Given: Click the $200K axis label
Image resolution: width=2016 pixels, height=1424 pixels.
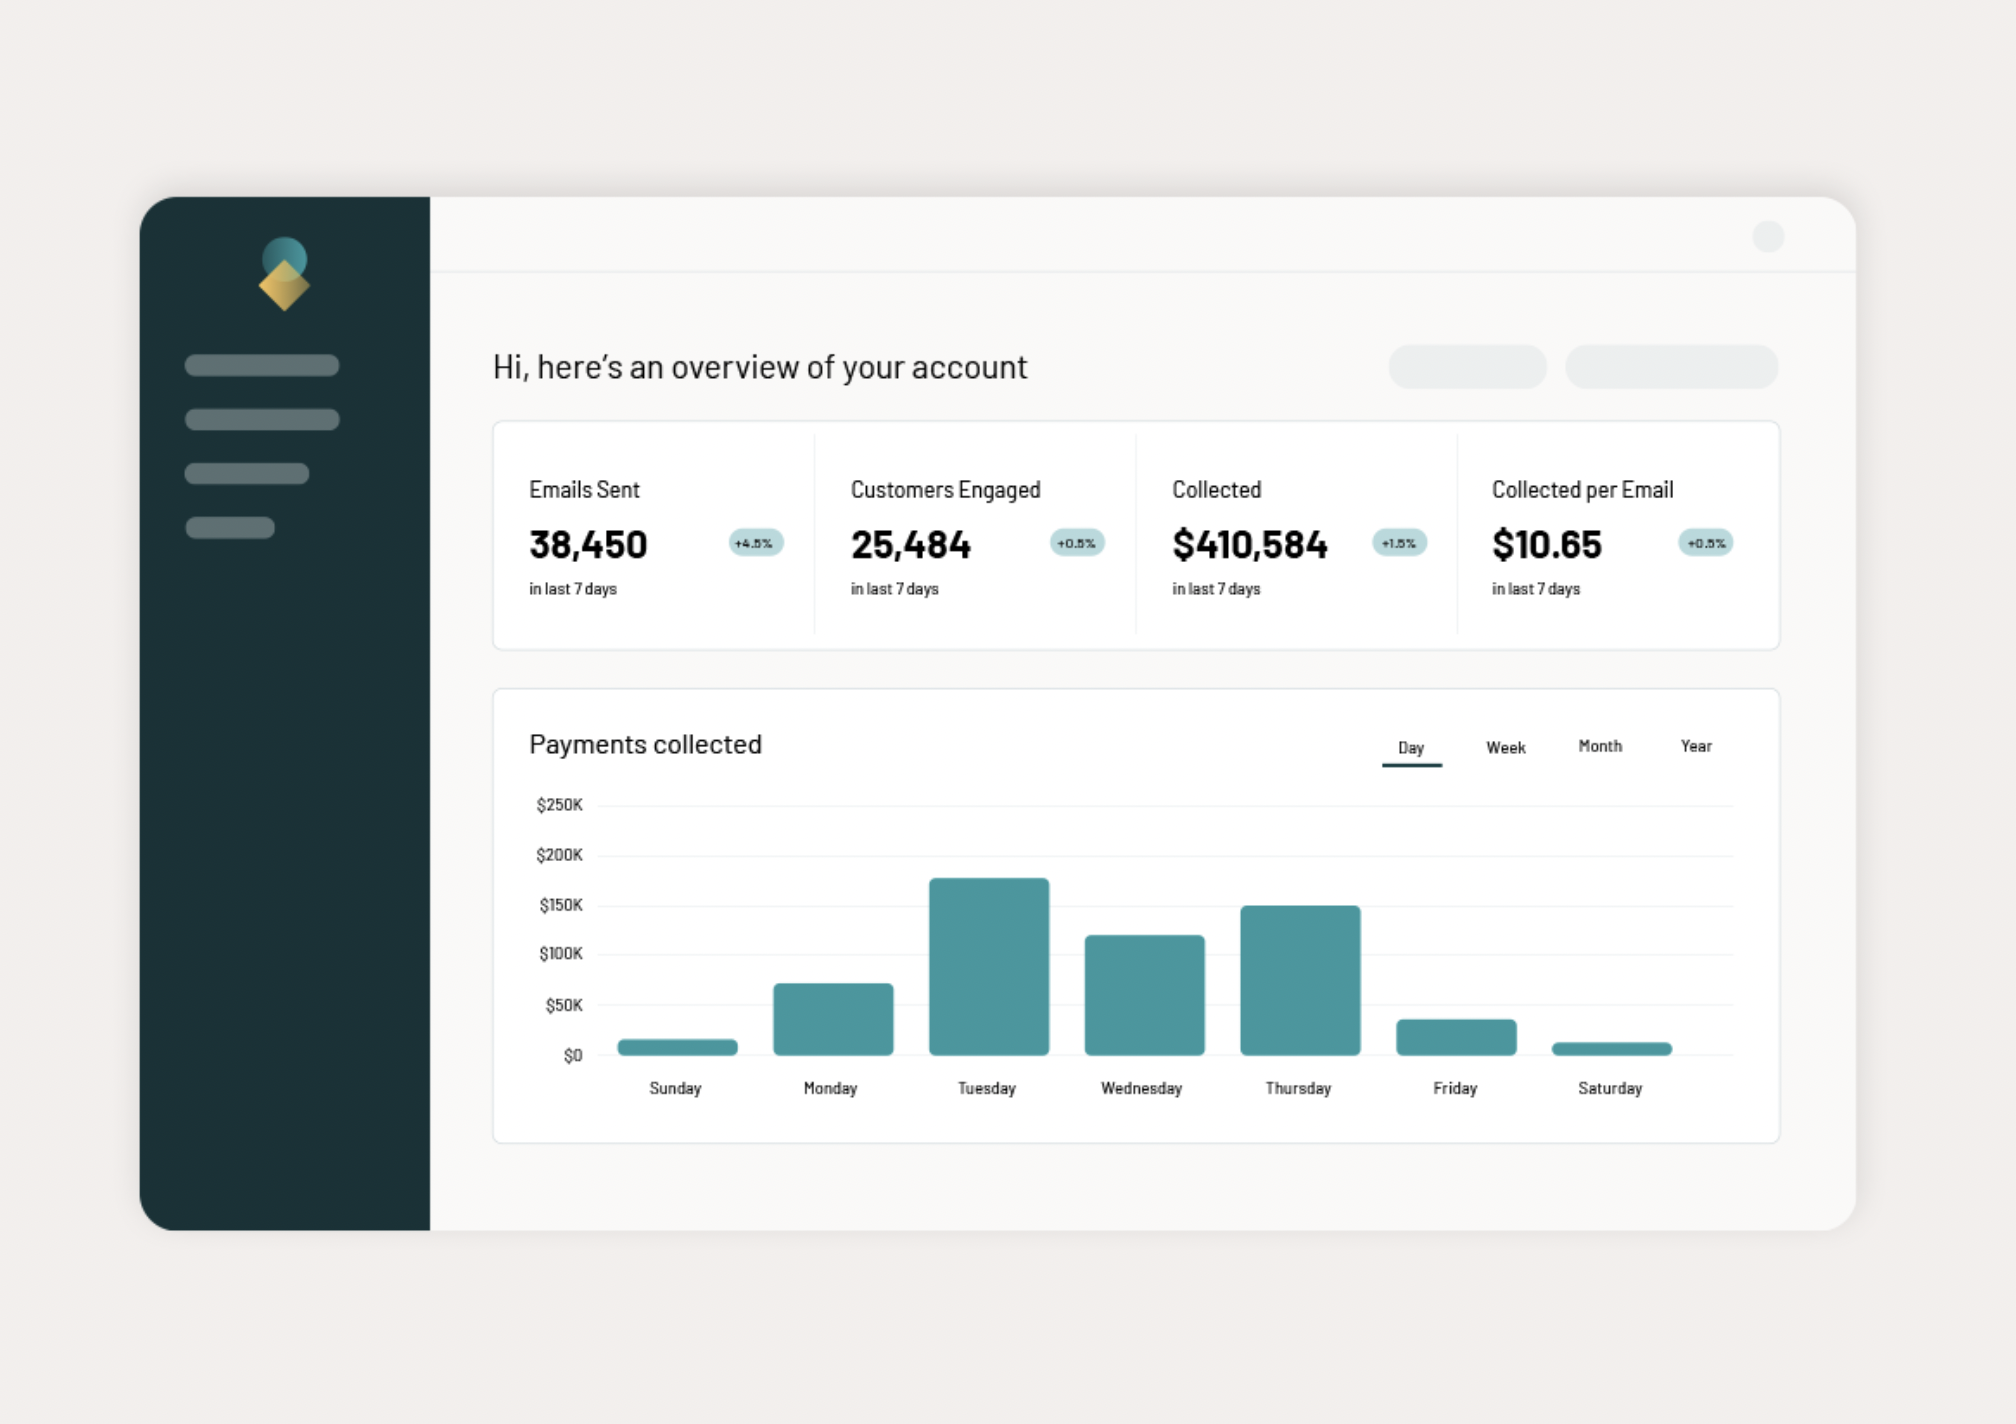Looking at the screenshot, I should pos(559,855).
